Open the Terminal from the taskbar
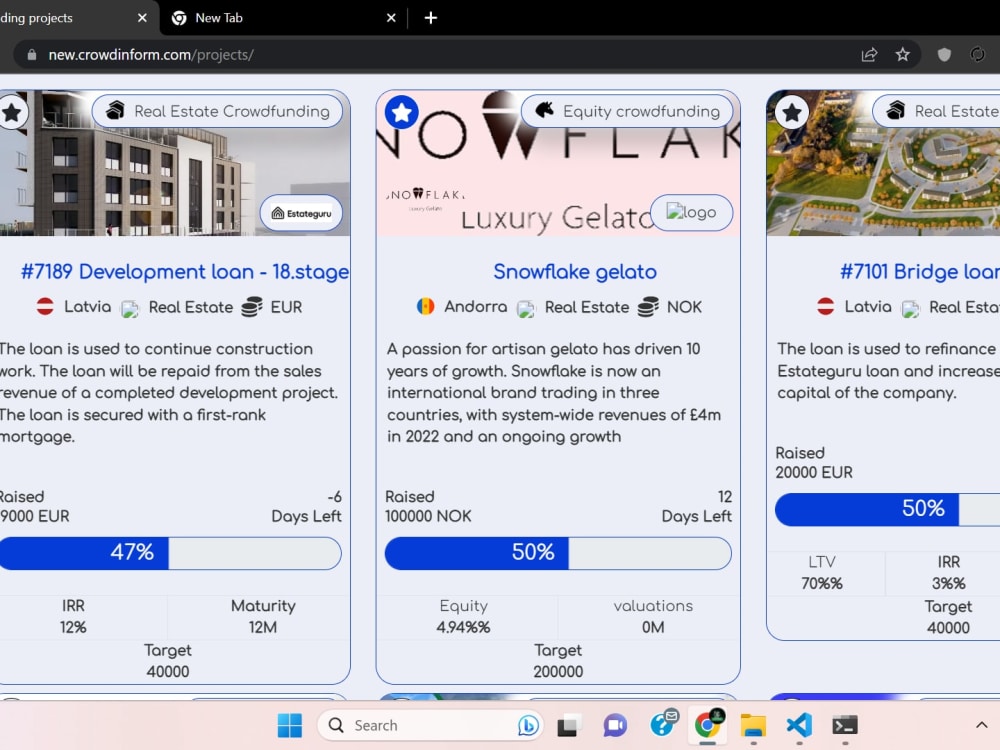 coord(845,725)
